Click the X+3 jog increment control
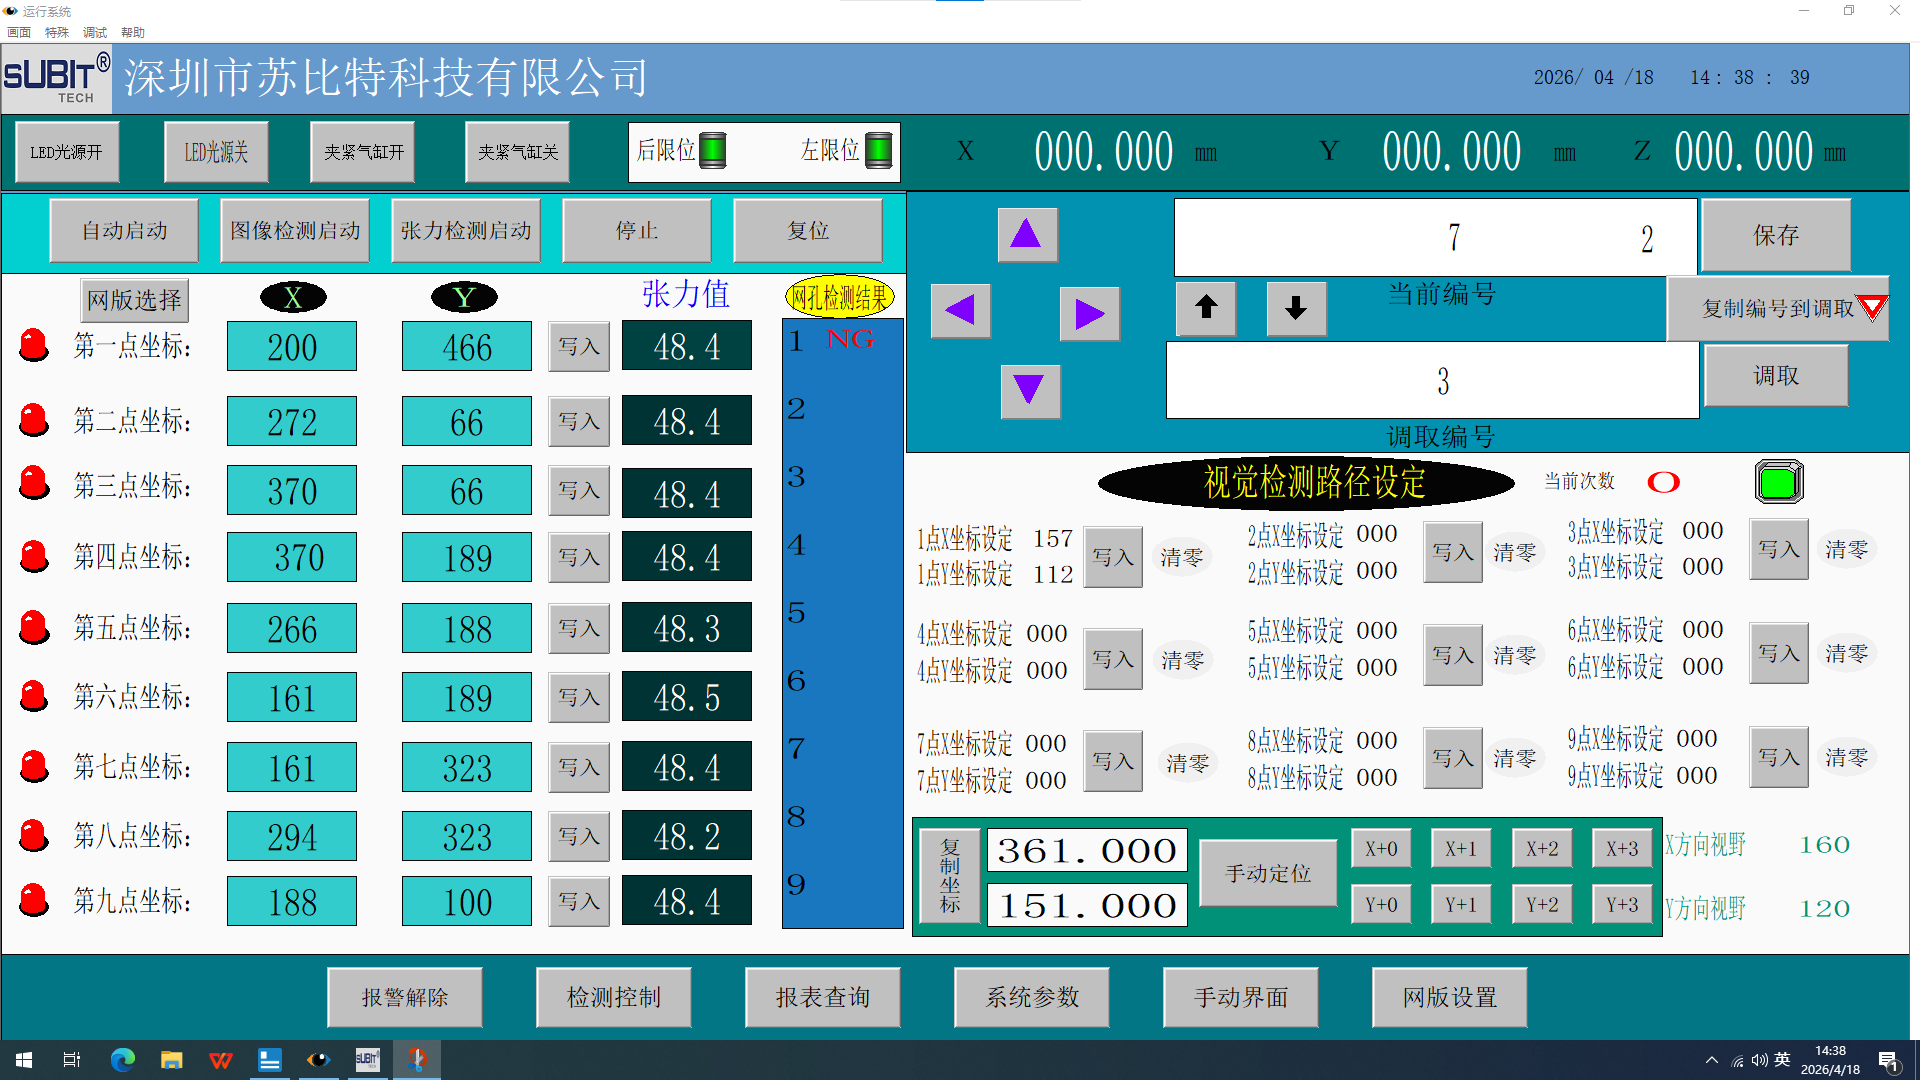Image resolution: width=1920 pixels, height=1080 pixels. coord(1621,847)
